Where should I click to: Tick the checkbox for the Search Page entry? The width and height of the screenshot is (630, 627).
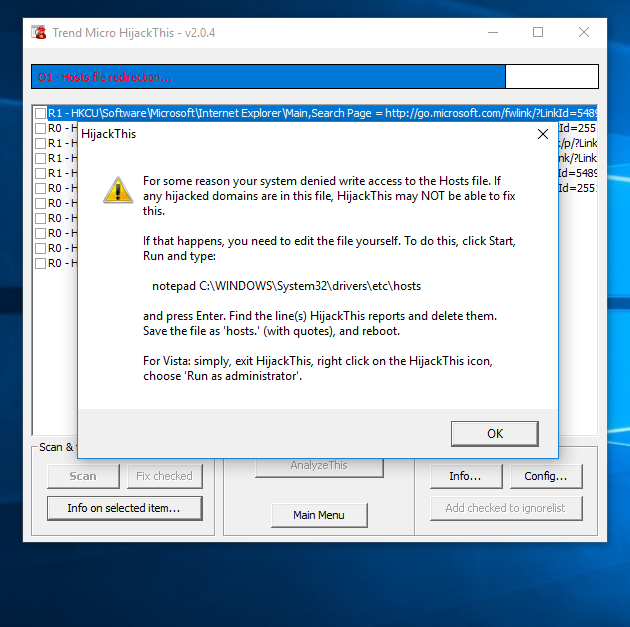(40, 113)
